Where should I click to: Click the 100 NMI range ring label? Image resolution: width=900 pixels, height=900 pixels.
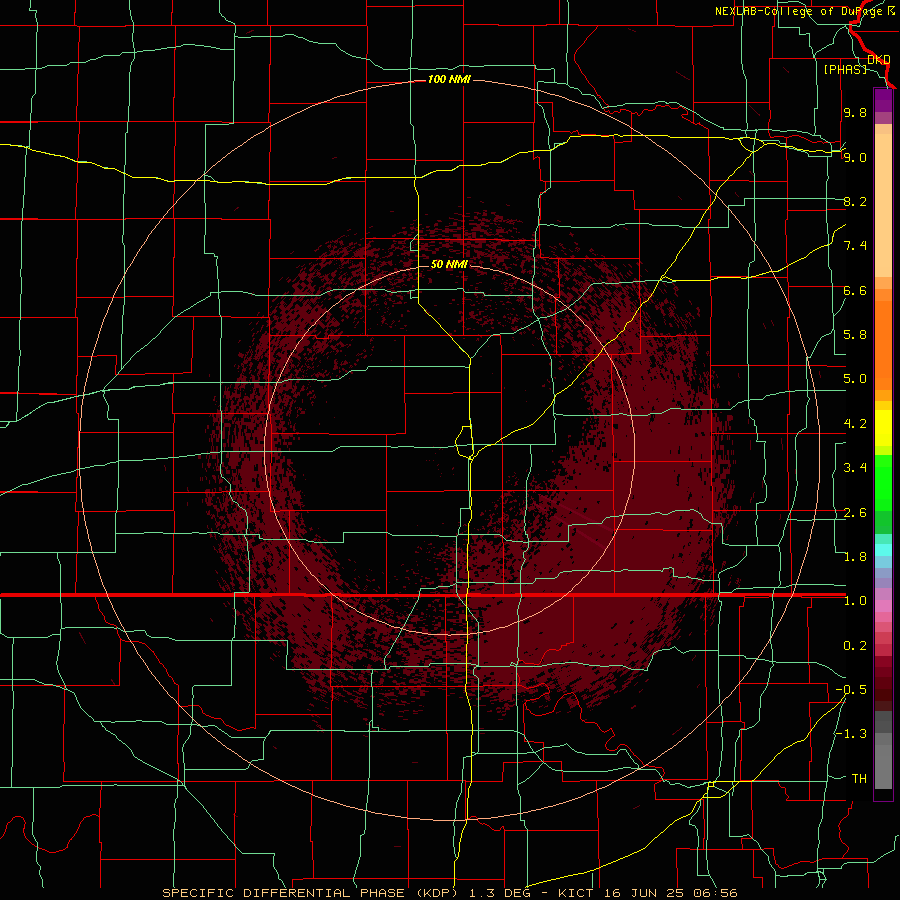[449, 79]
